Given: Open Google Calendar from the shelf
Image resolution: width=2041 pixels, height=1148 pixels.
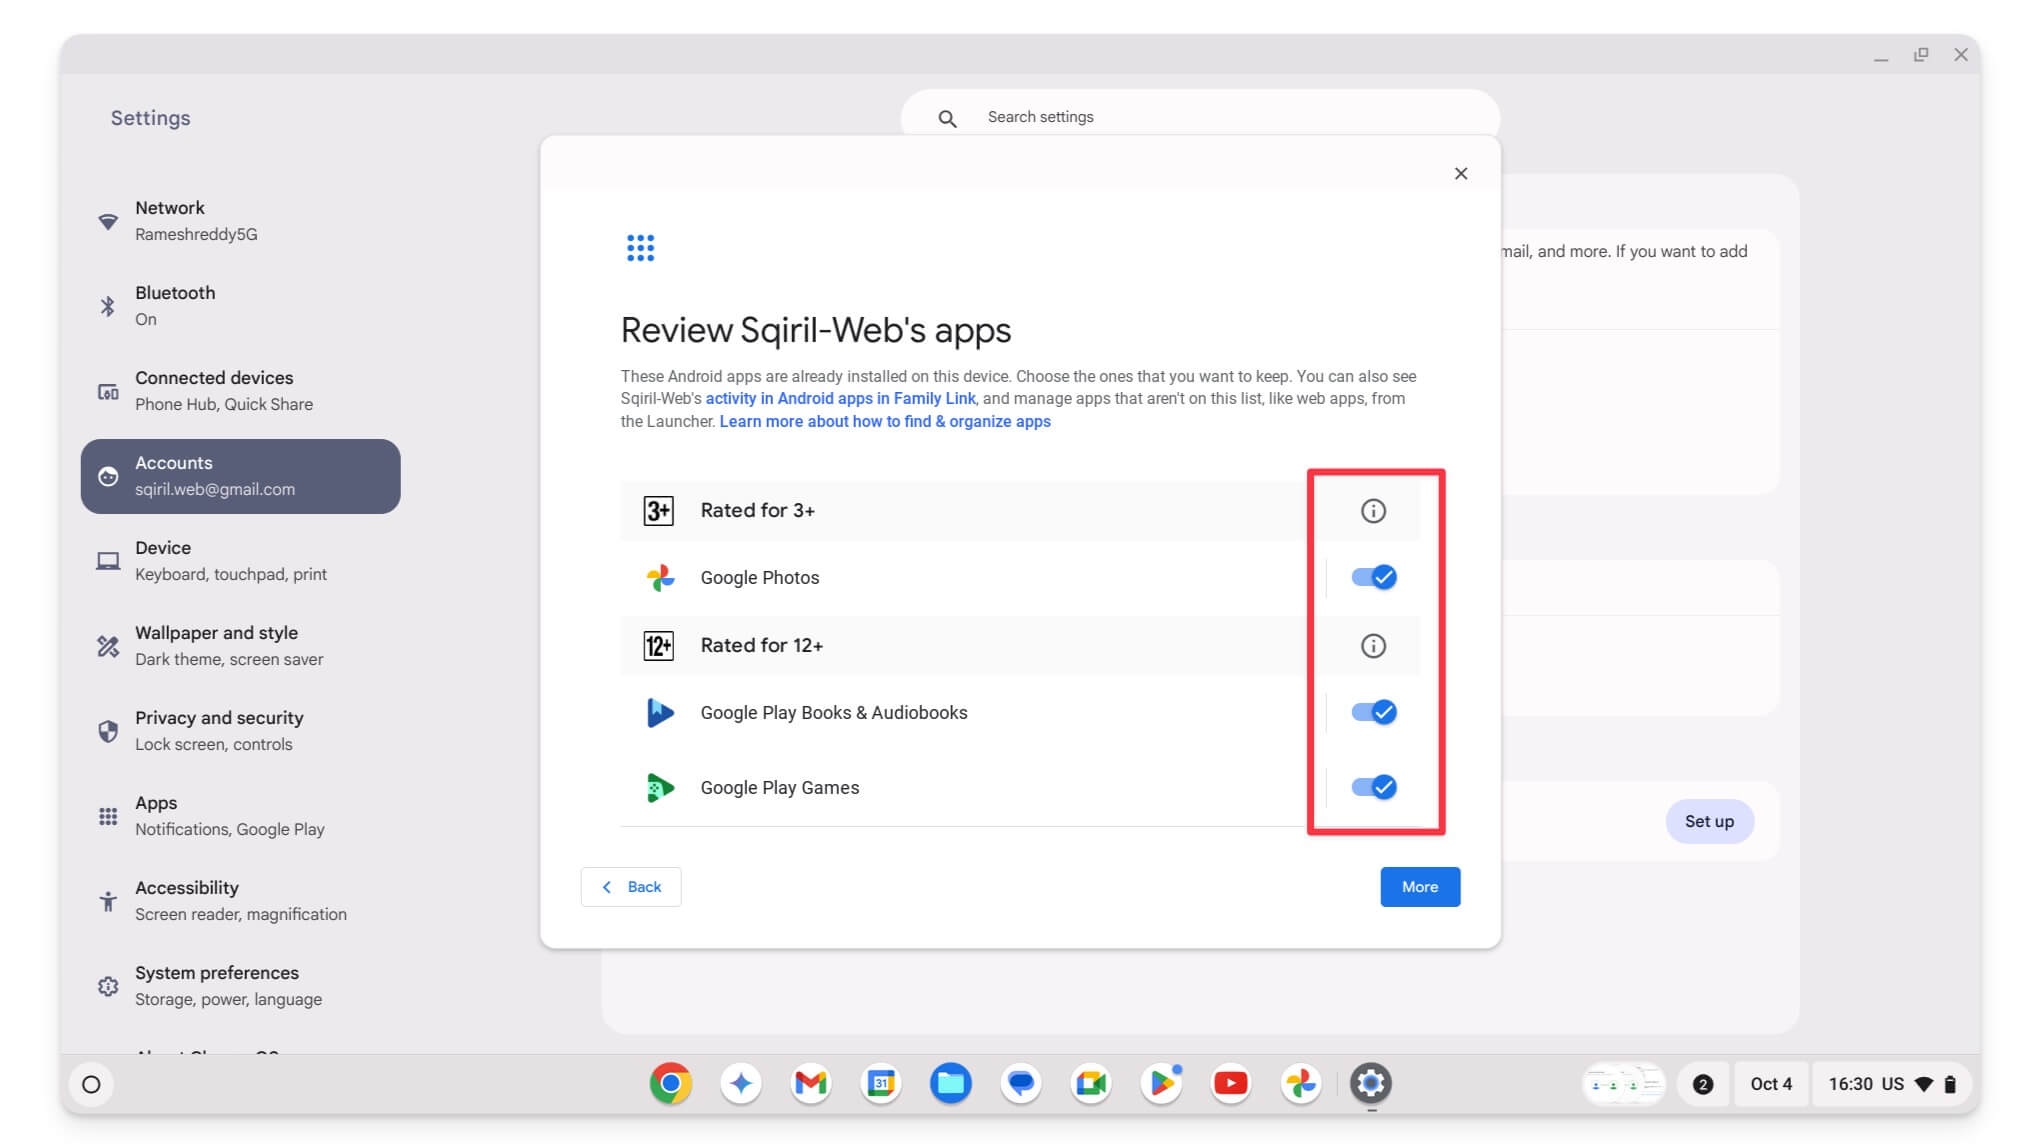Looking at the screenshot, I should [x=881, y=1083].
